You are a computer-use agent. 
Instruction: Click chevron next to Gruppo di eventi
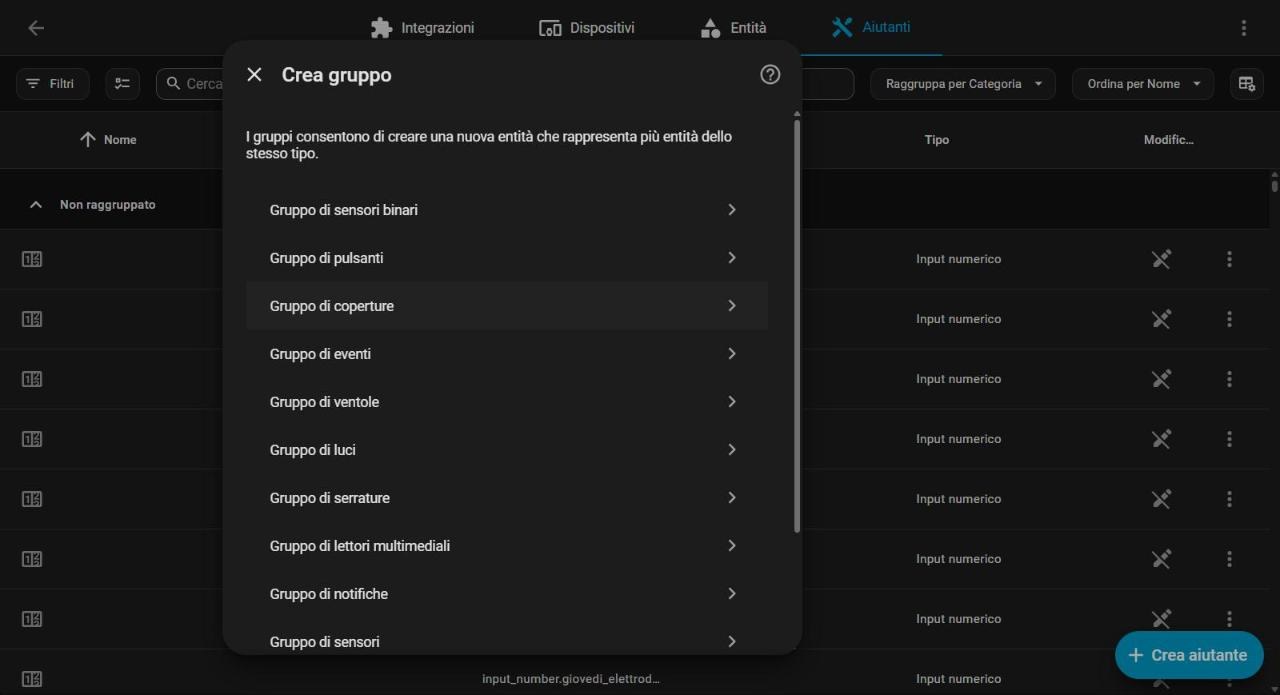(732, 354)
